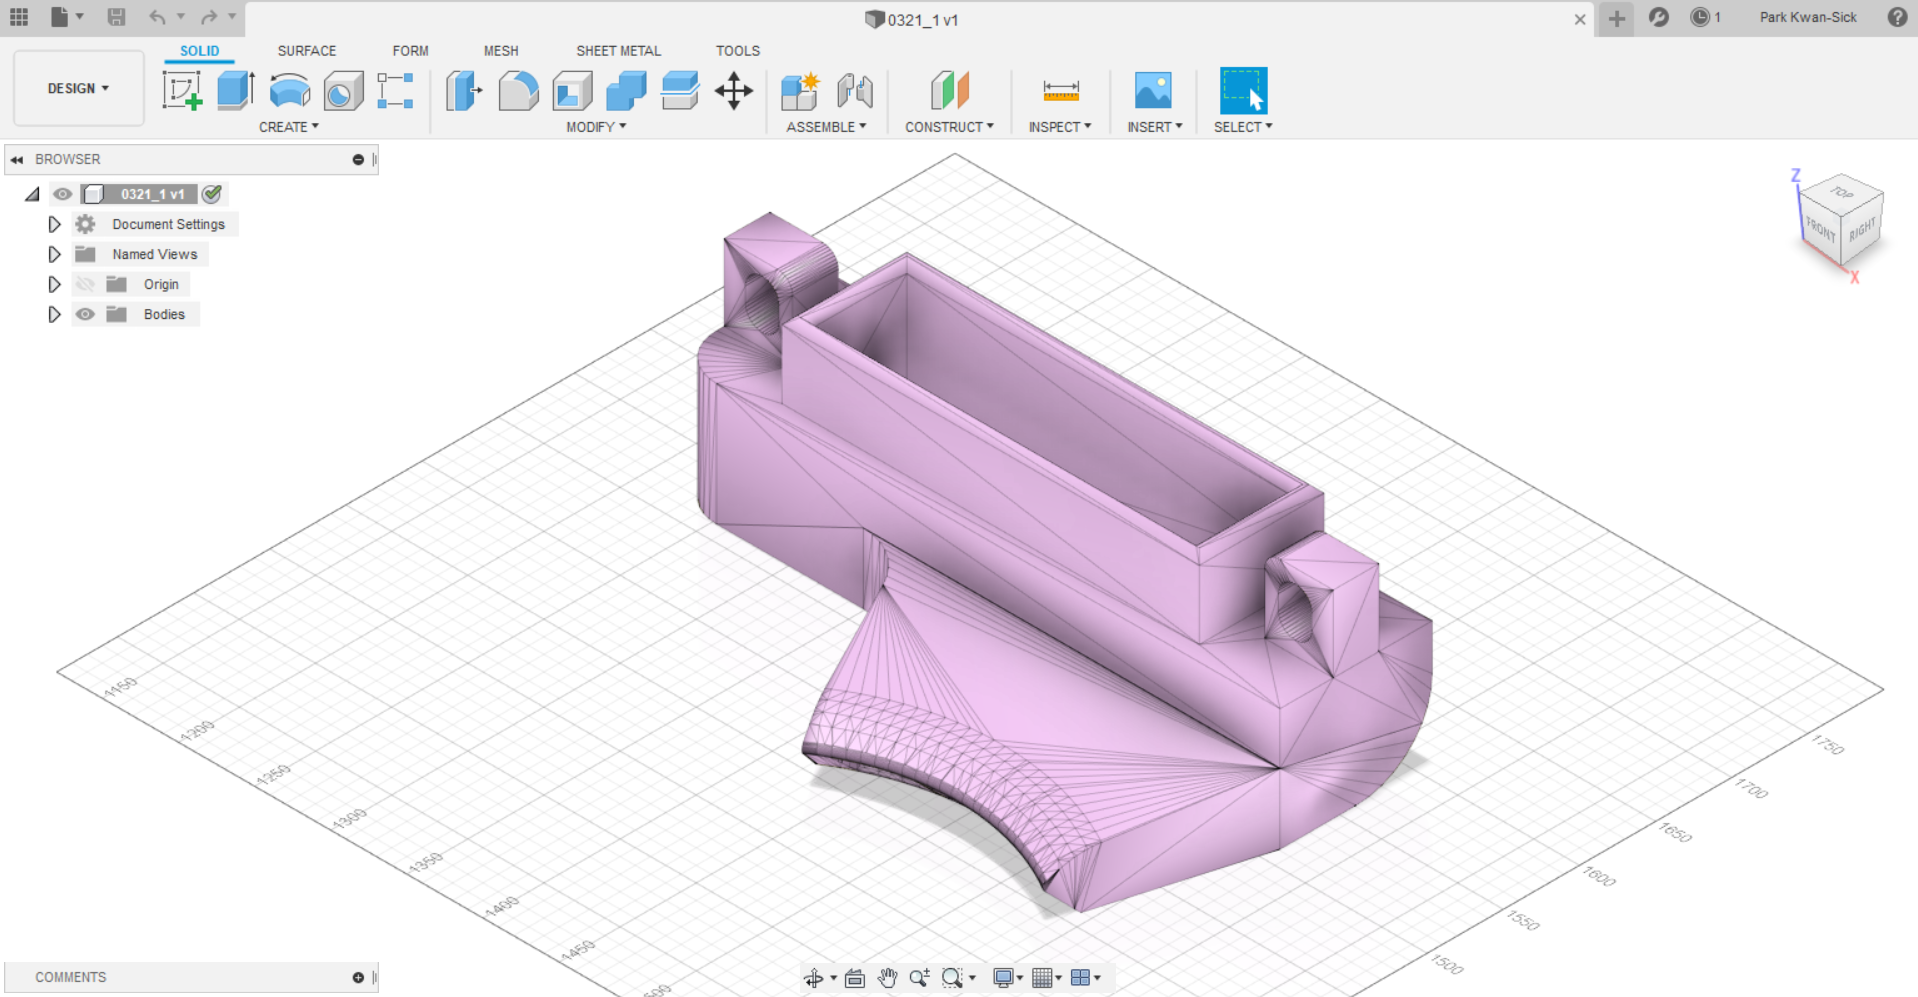Select the Fillet tool

(518, 91)
